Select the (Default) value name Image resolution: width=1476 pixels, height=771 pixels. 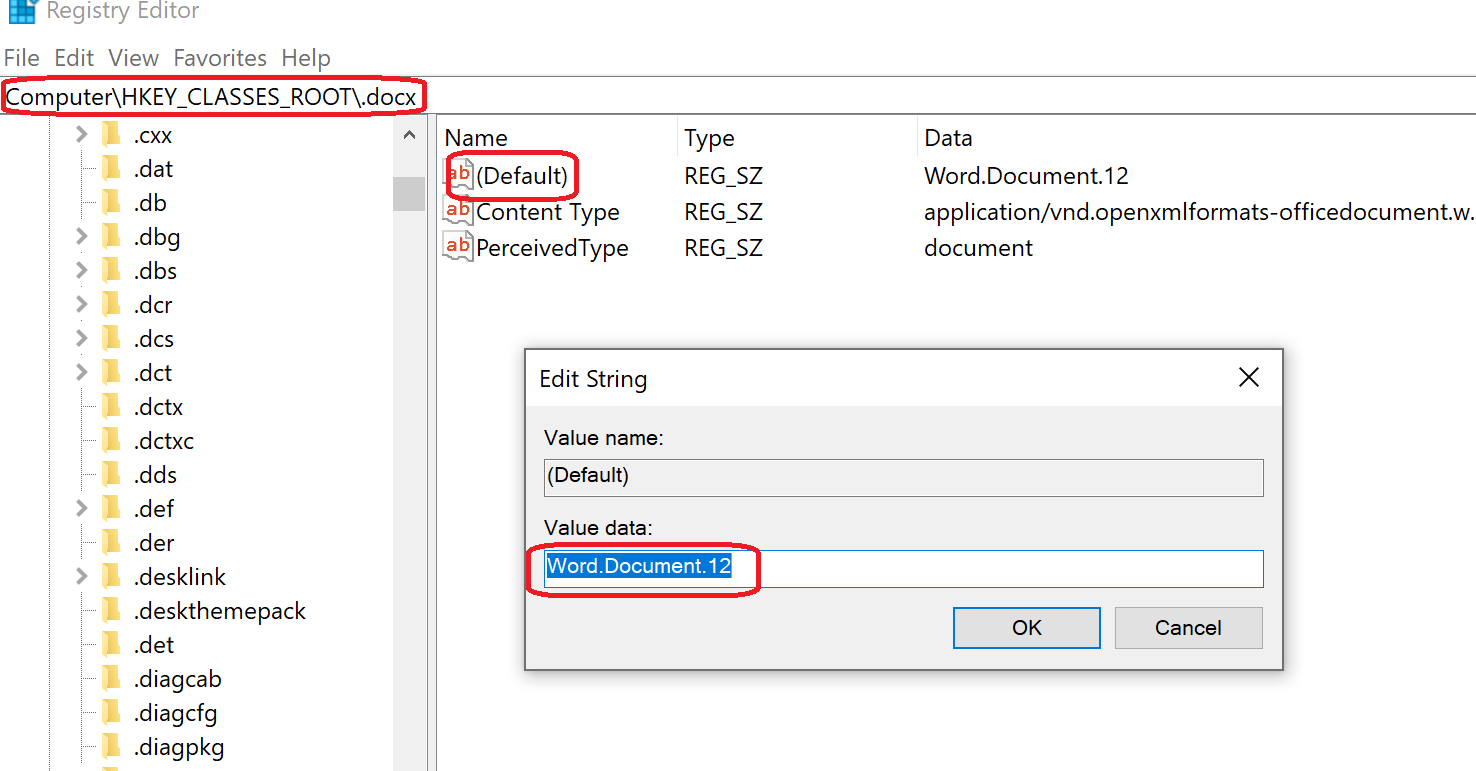click(x=522, y=176)
